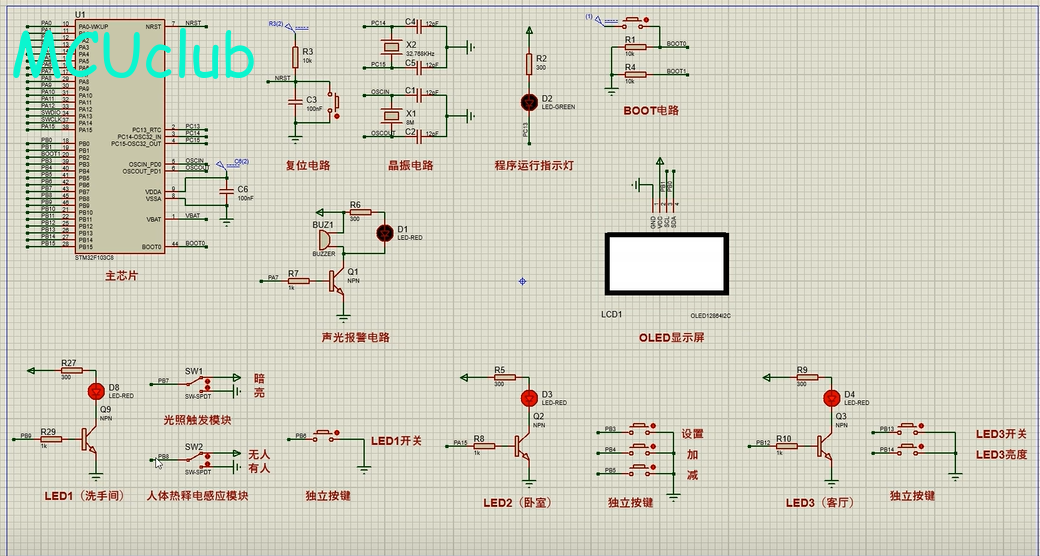Click the reset push button beside C3
Image resolution: width=1040 pixels, height=556 pixels.
click(x=336, y=103)
